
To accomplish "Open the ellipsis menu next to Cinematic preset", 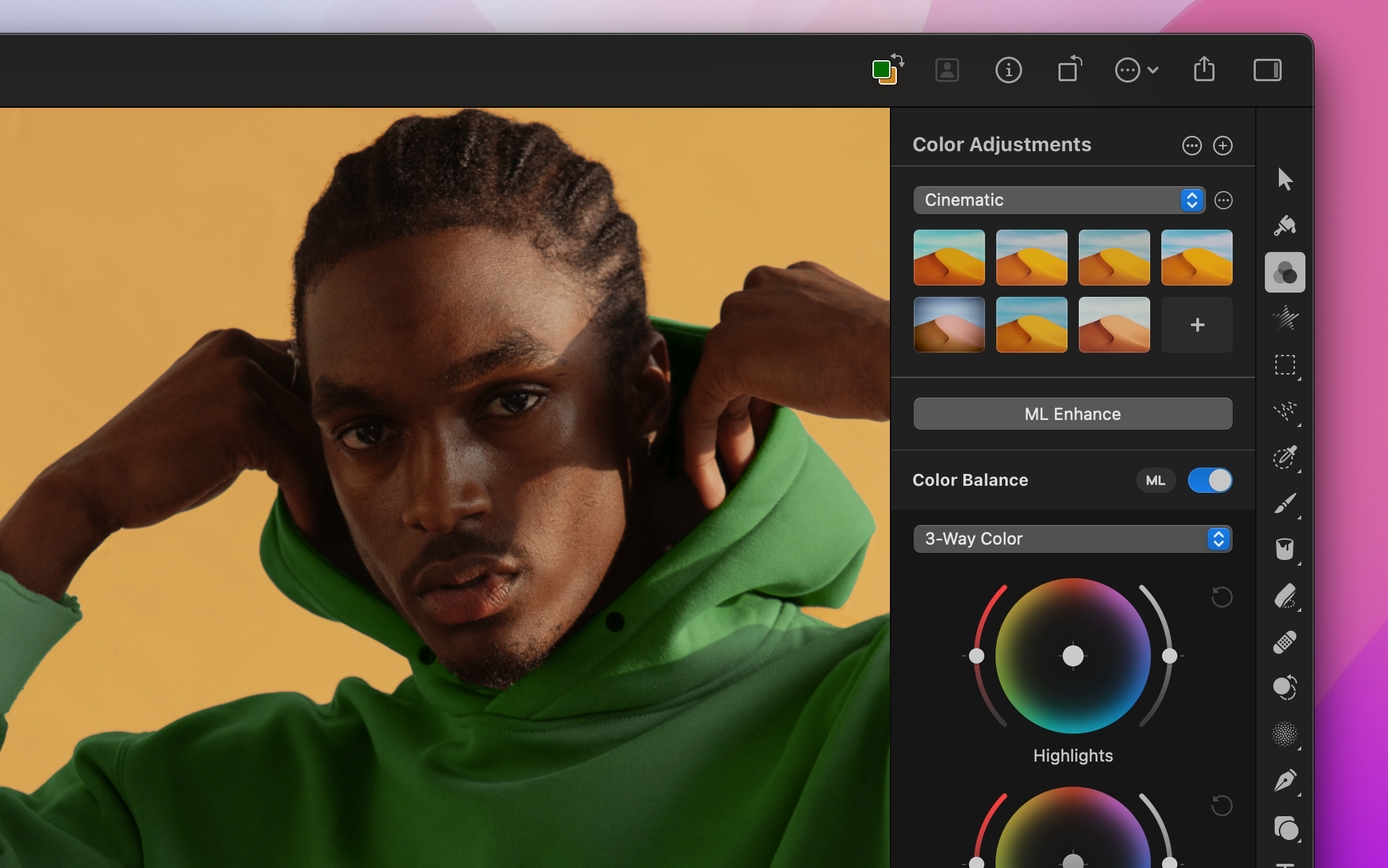I will (1223, 201).
